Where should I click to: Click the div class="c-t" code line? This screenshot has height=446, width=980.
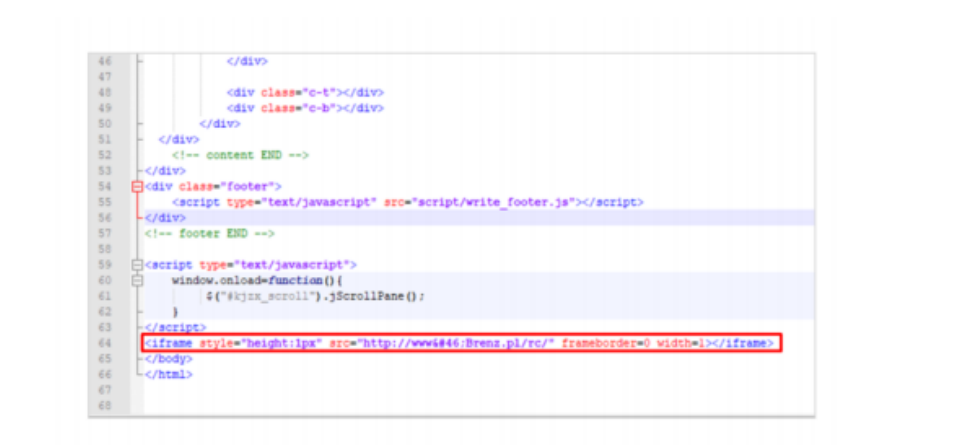(305, 92)
